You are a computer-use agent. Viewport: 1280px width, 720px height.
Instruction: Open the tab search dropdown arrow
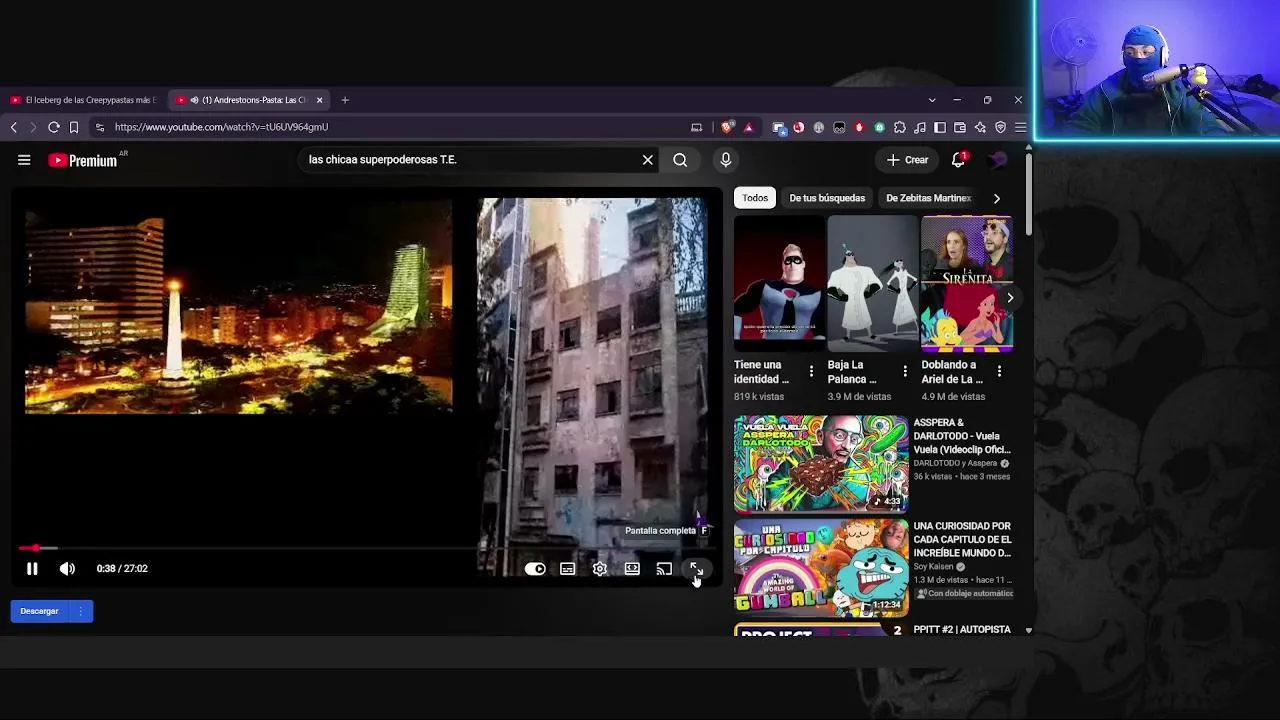coord(932,100)
